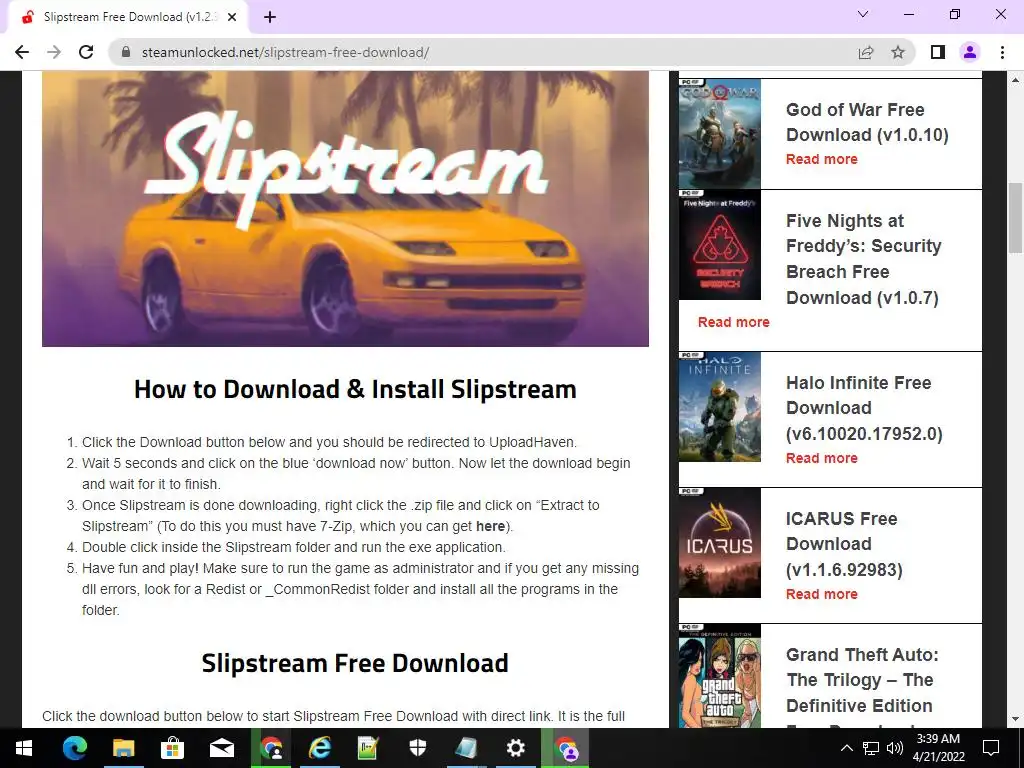Open Grand Theft Auto: The Trilogy title

pyautogui.click(x=862, y=686)
